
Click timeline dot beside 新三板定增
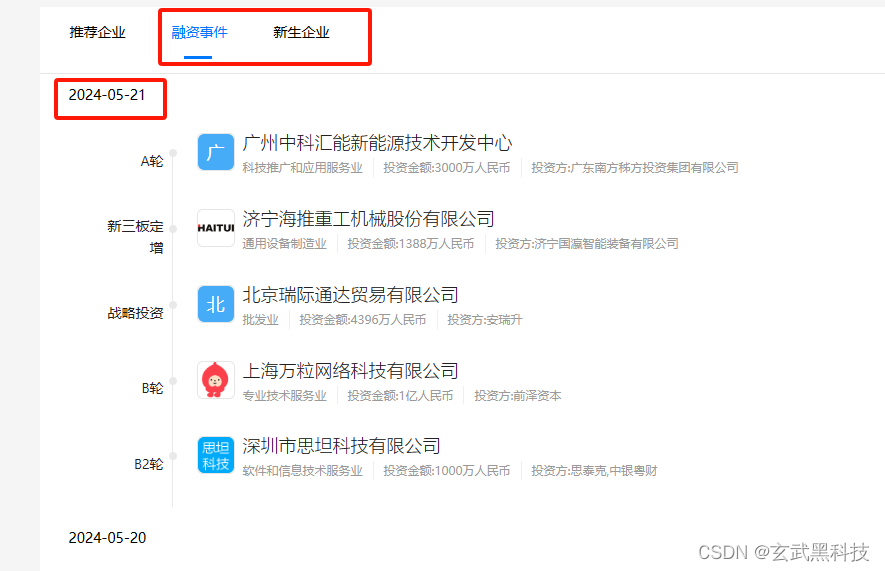point(173,229)
